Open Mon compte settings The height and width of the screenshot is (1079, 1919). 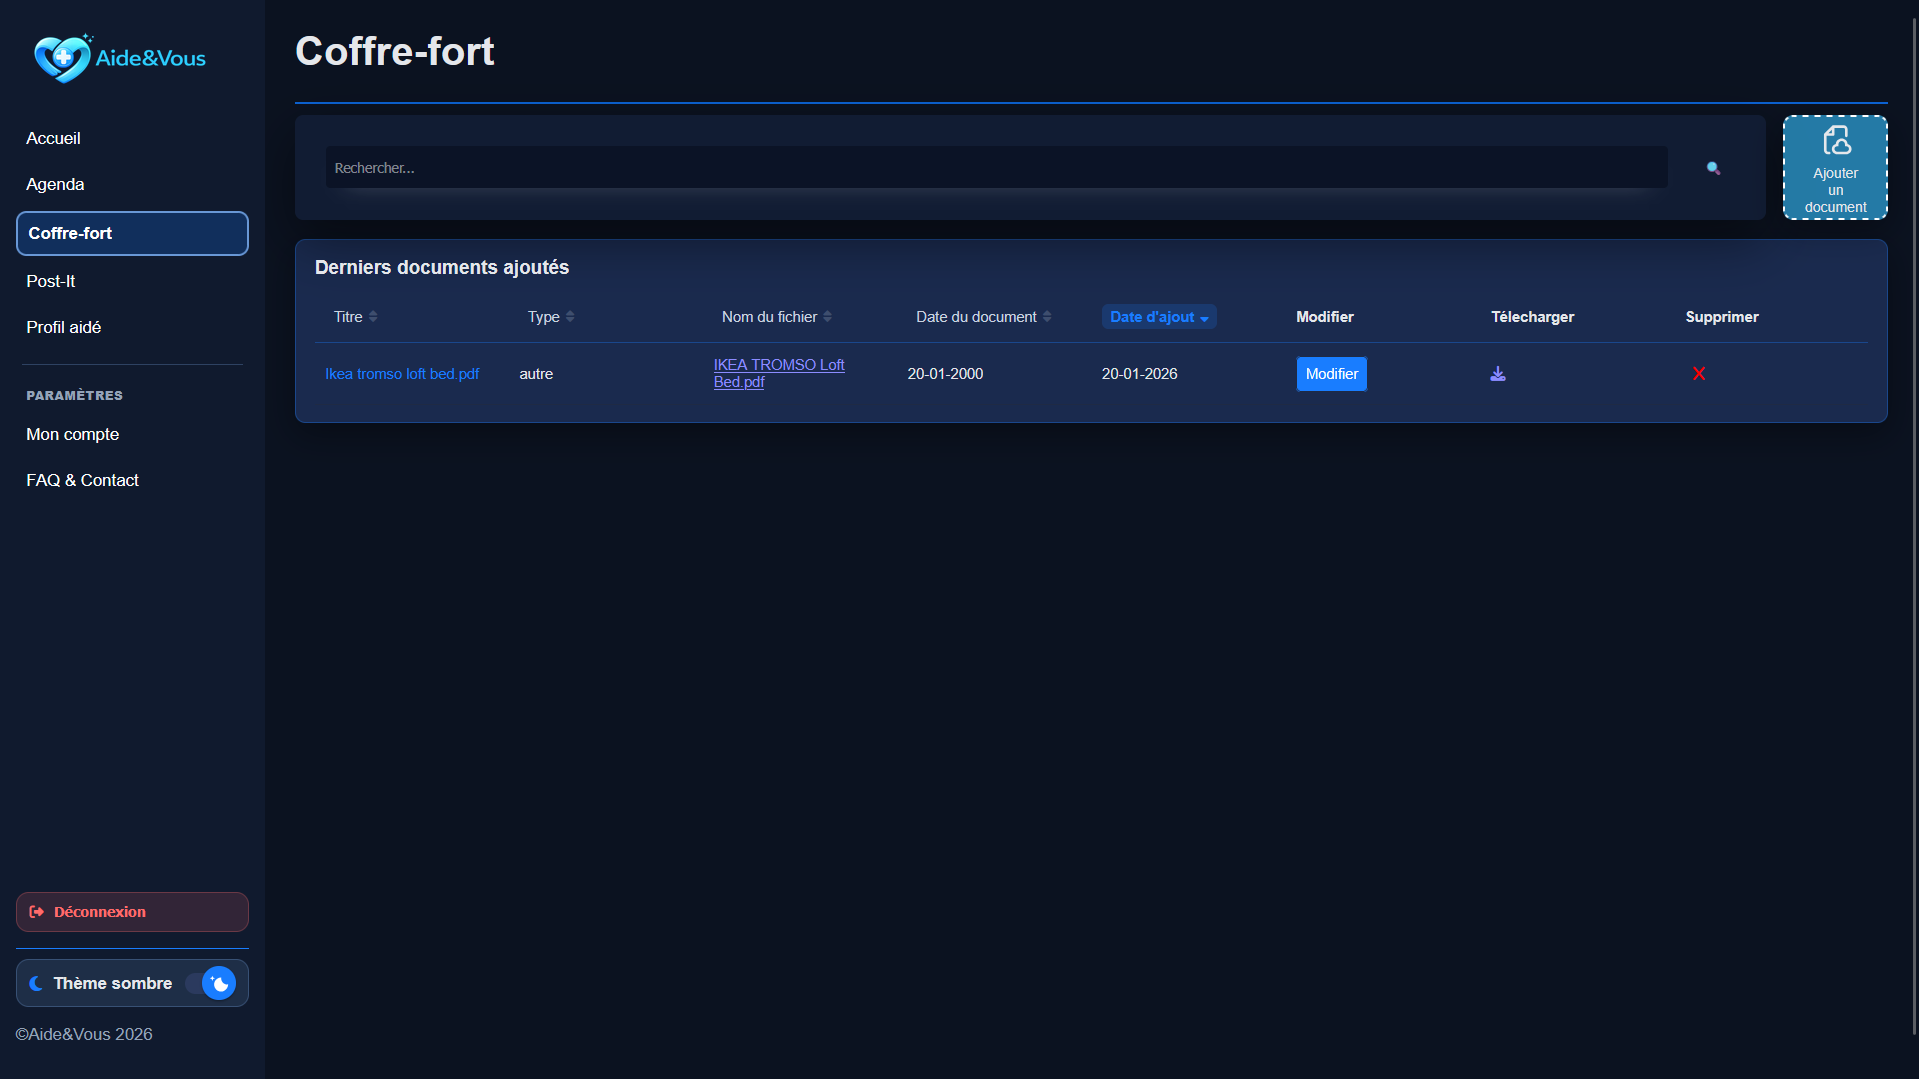tap(72, 434)
